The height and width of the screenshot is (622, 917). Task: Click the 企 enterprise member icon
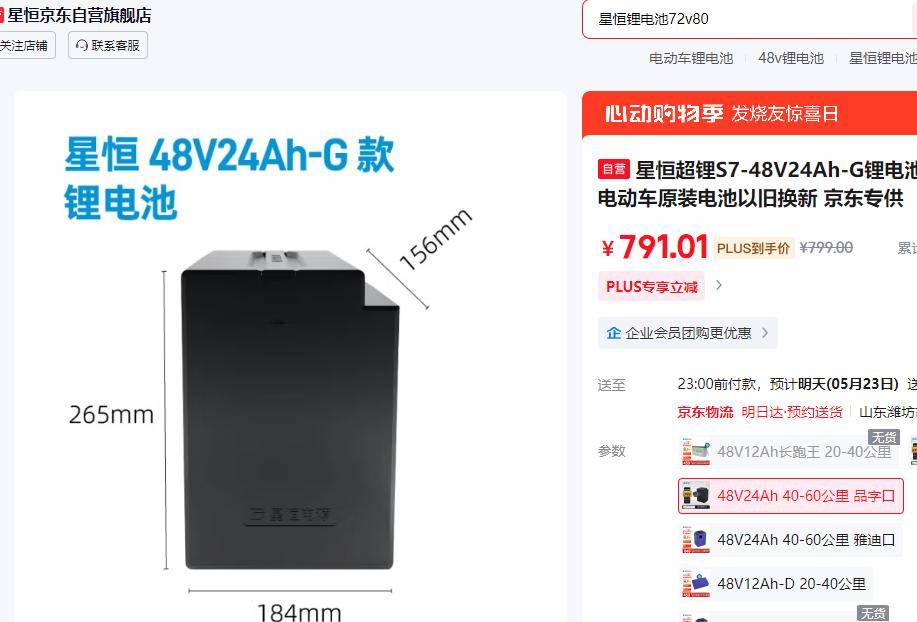coord(613,333)
